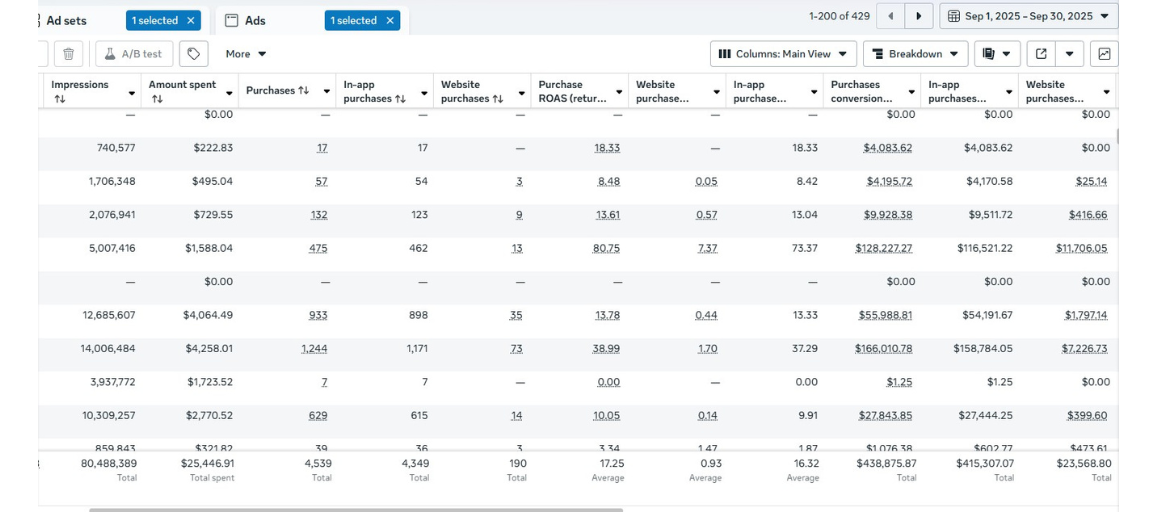Click the export share icon
The width and height of the screenshot is (1170, 512).
click(1041, 54)
